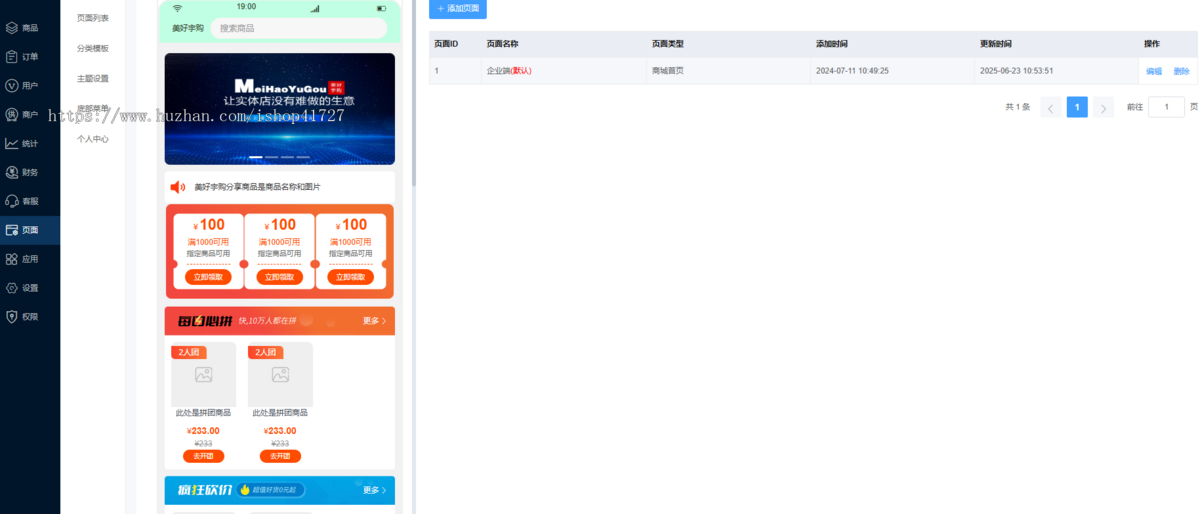This screenshot has width=1200, height=514.
Task: Open the 设置 settings section
Action: tap(30, 288)
